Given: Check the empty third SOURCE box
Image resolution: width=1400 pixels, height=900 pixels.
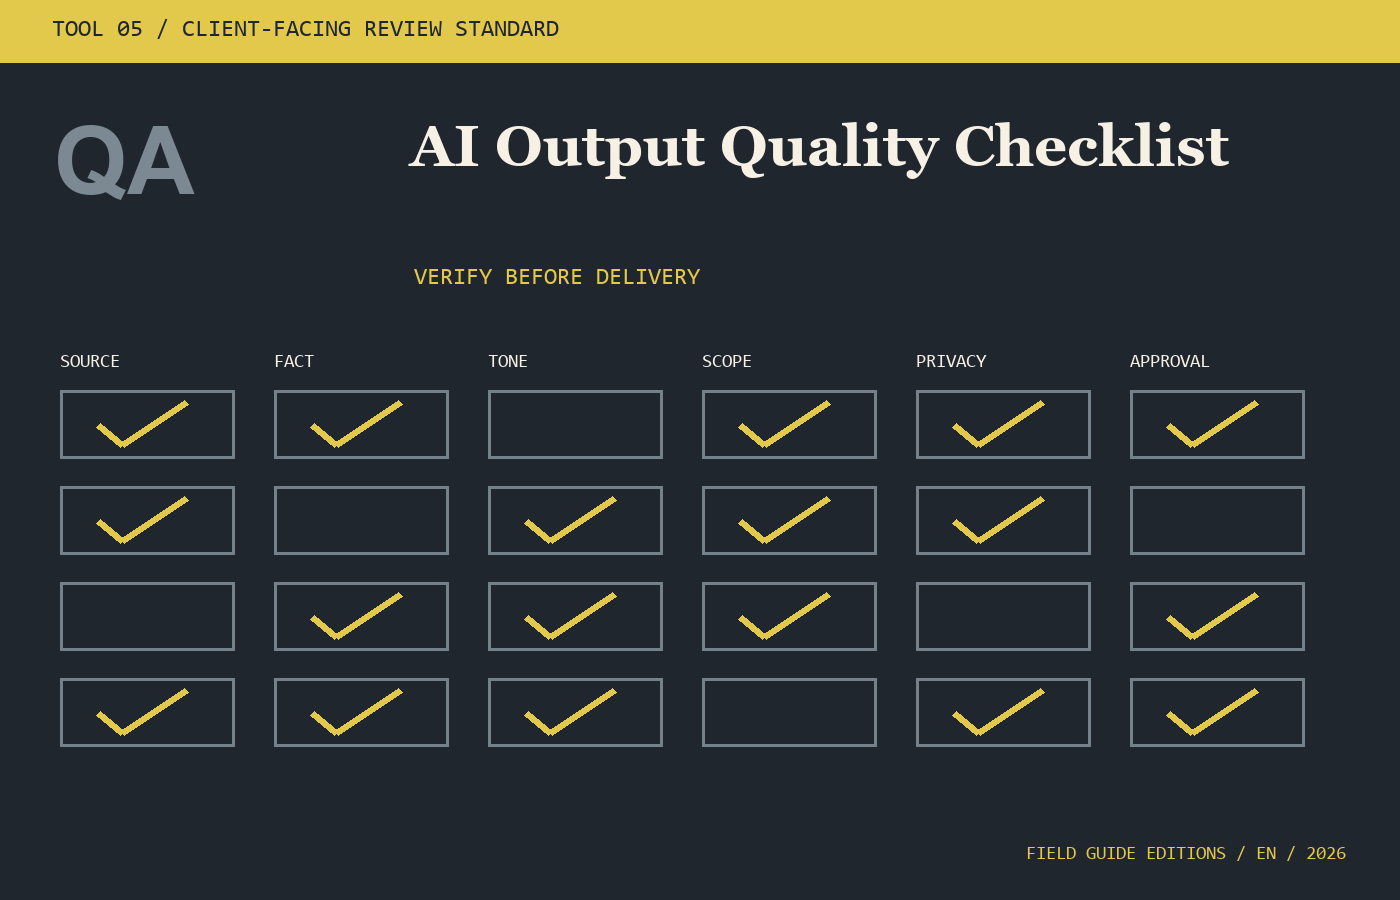Looking at the screenshot, I should (x=147, y=616).
